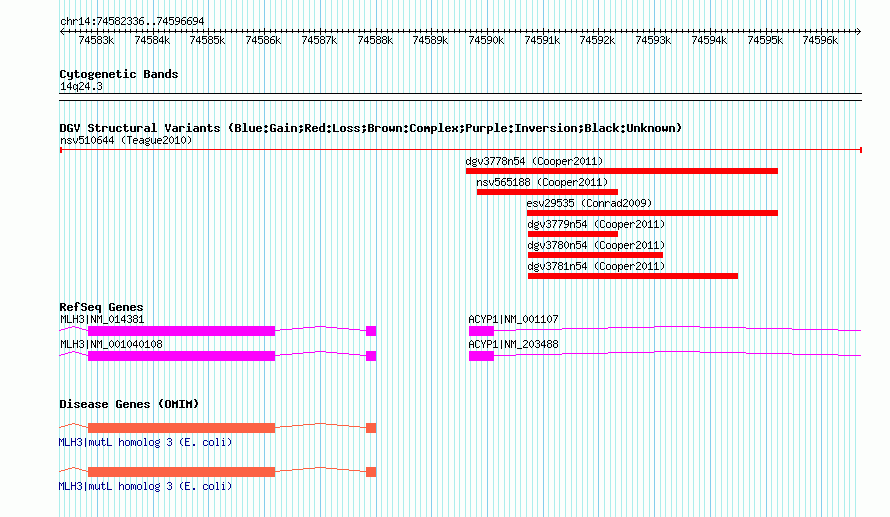
Task: Open dgv3778n54 (Cooper2011) variant label
Action: 534,161
